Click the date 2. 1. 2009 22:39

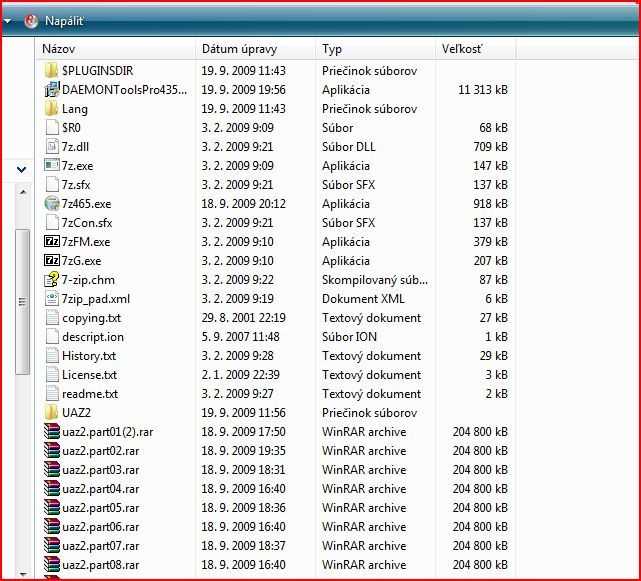point(241,375)
